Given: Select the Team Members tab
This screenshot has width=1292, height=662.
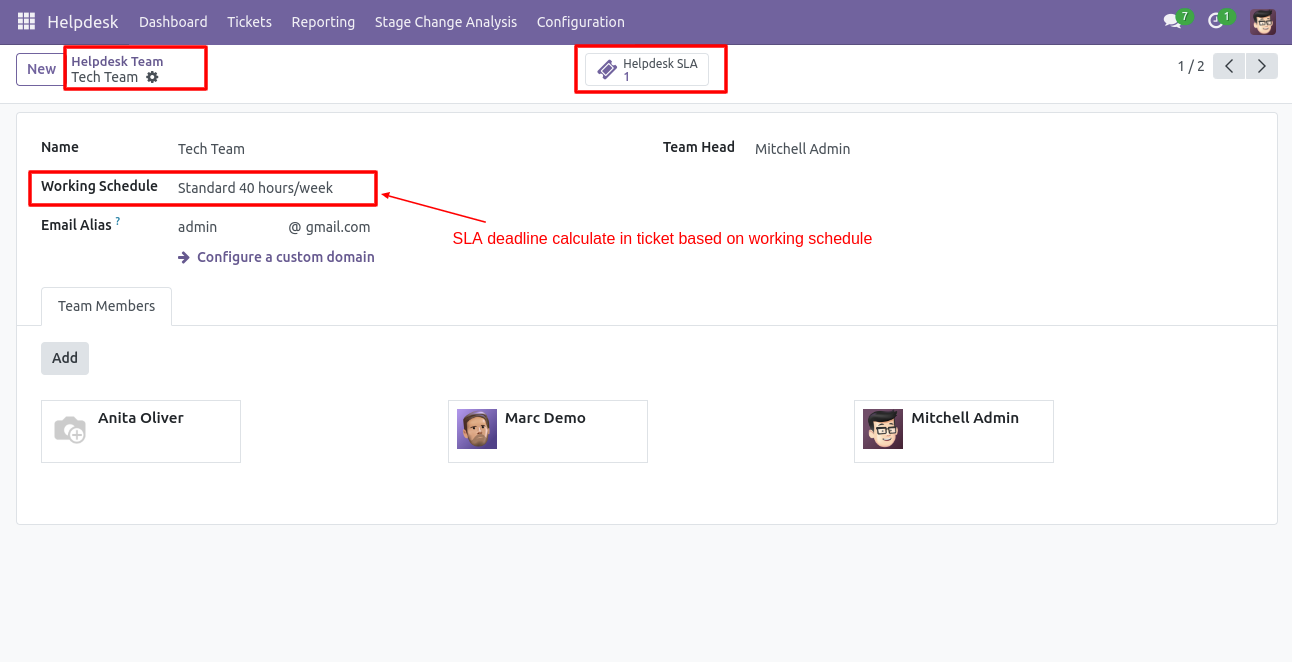Looking at the screenshot, I should [x=106, y=306].
